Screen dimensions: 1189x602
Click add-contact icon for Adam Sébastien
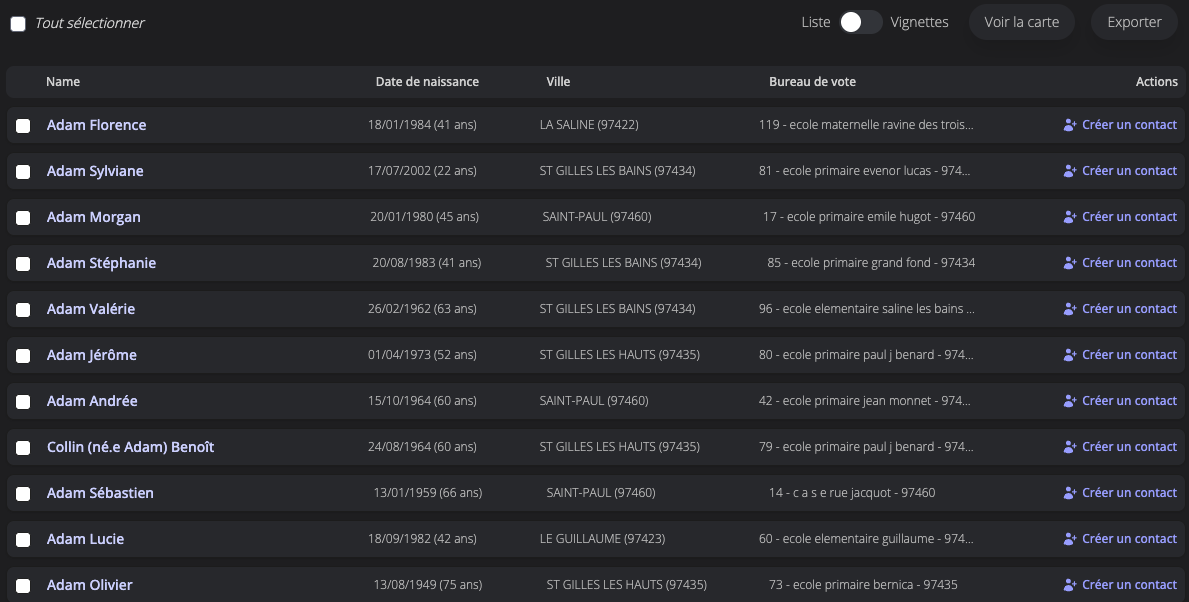pos(1069,493)
